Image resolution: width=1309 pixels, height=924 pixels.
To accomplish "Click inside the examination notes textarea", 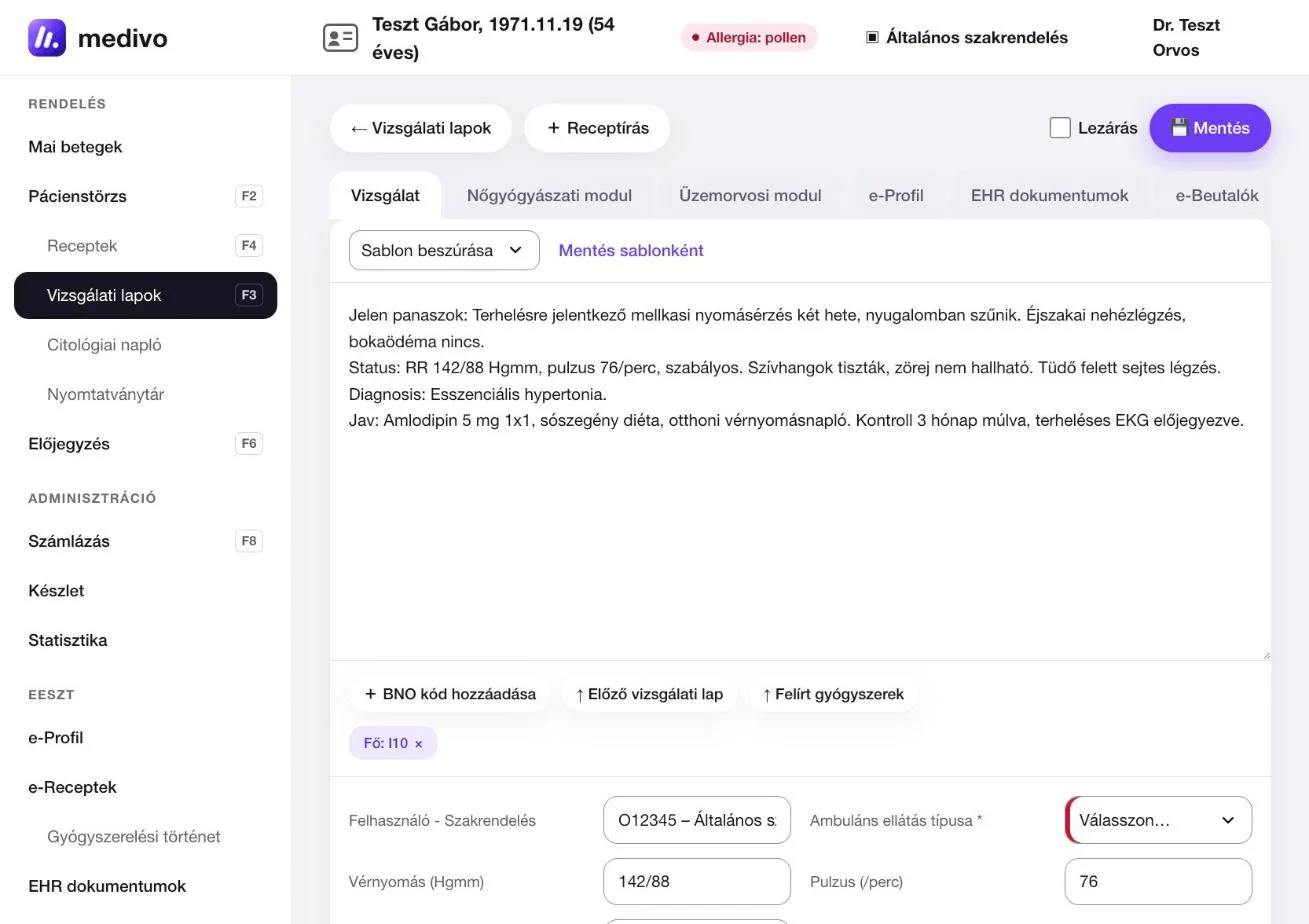I will pyautogui.click(x=800, y=471).
